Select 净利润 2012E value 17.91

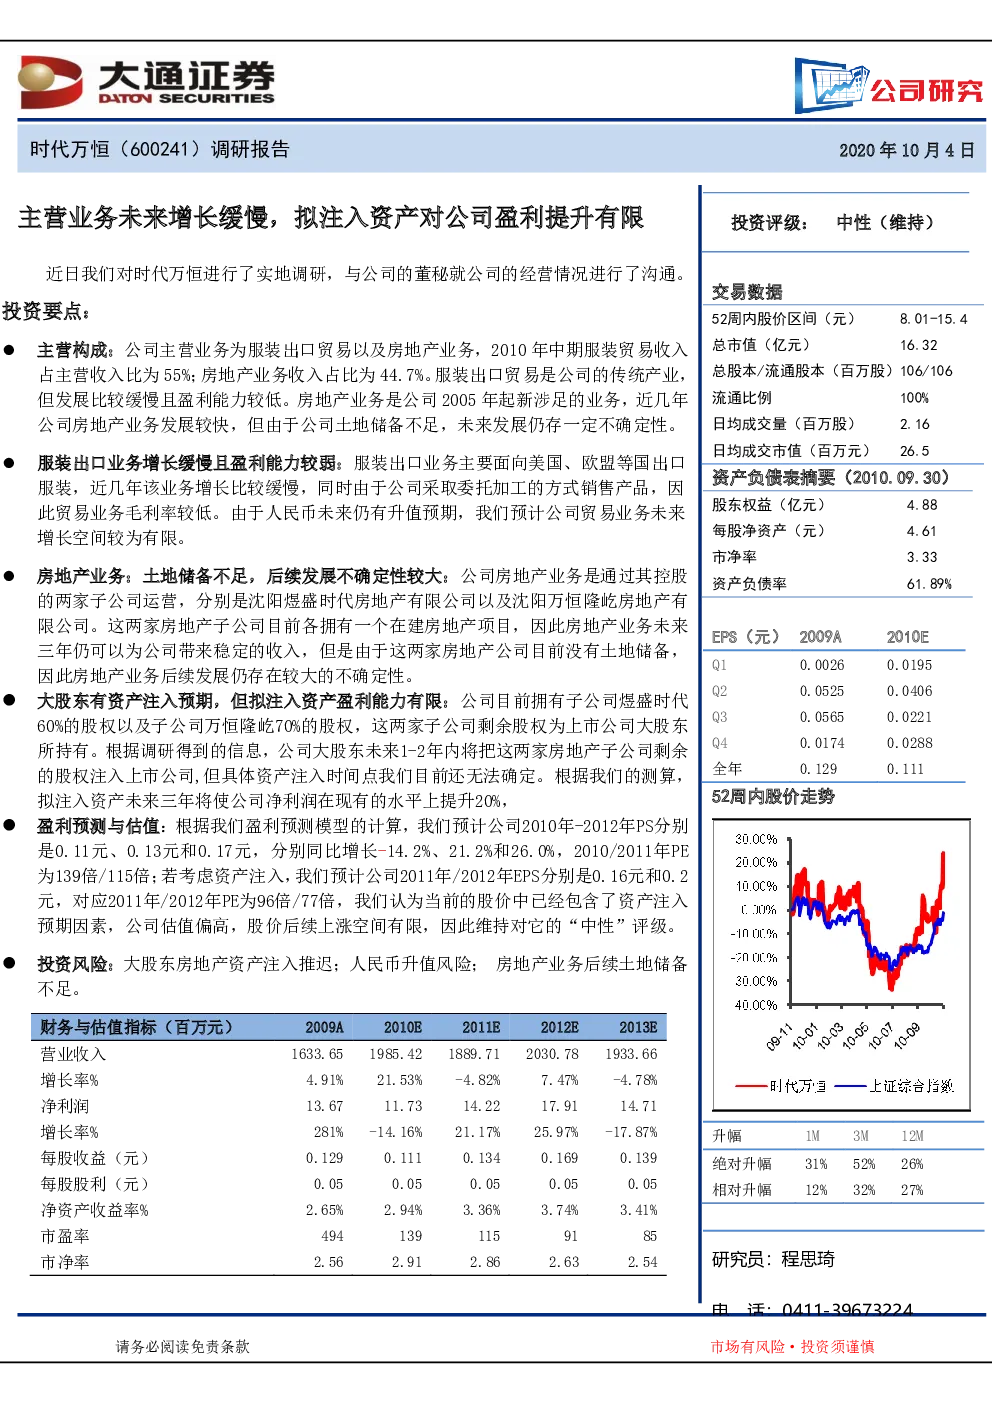[x=560, y=1106]
